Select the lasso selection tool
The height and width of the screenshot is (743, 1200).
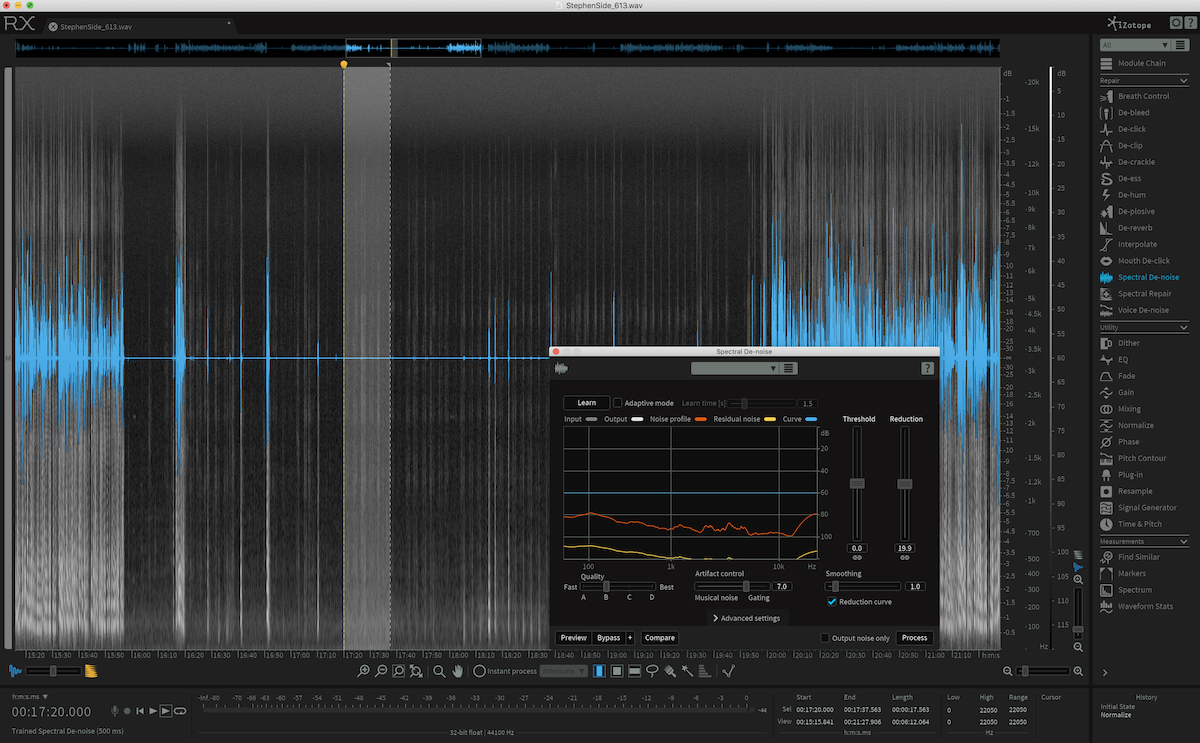pos(651,671)
